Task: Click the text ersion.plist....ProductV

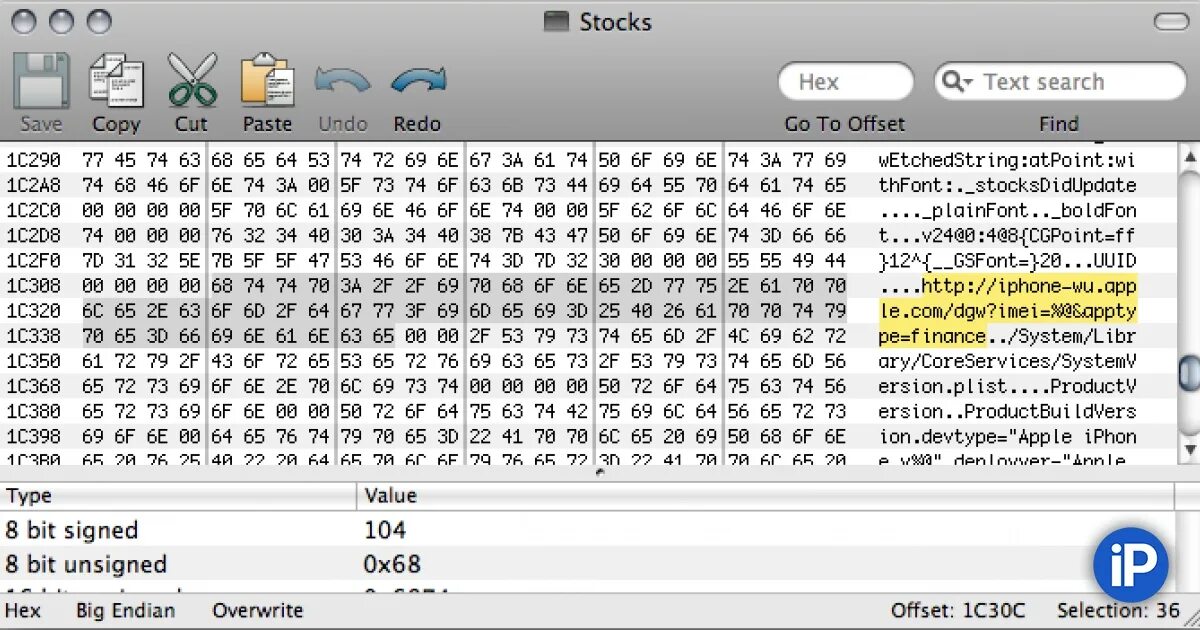Action: [x=1008, y=386]
